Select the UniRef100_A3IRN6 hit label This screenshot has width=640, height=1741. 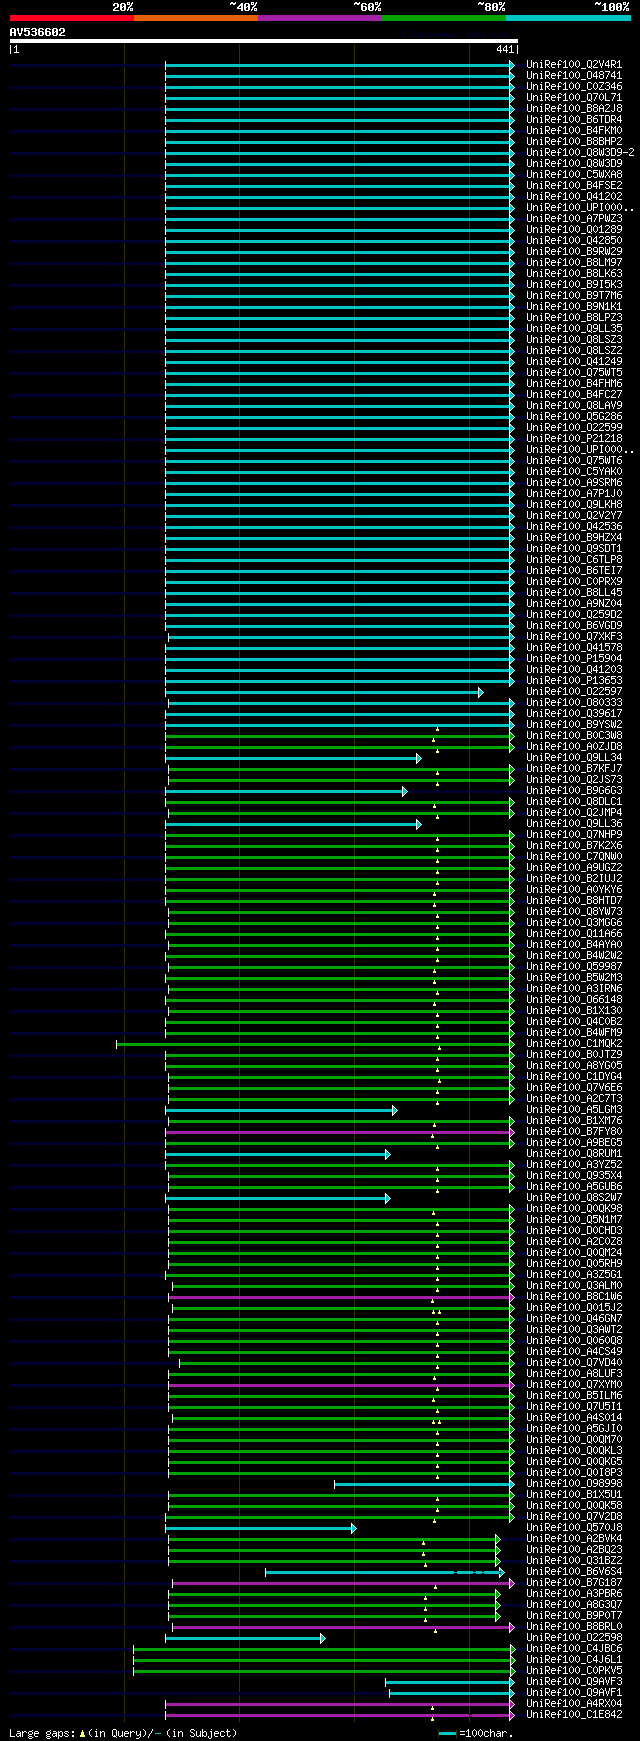574,988
